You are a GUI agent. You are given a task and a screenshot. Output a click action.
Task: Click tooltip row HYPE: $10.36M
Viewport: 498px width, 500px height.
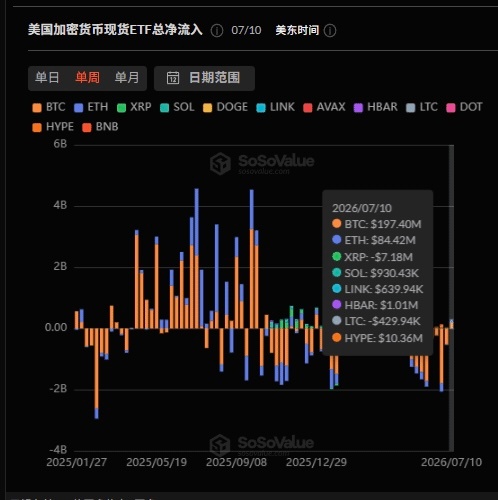[x=377, y=338]
